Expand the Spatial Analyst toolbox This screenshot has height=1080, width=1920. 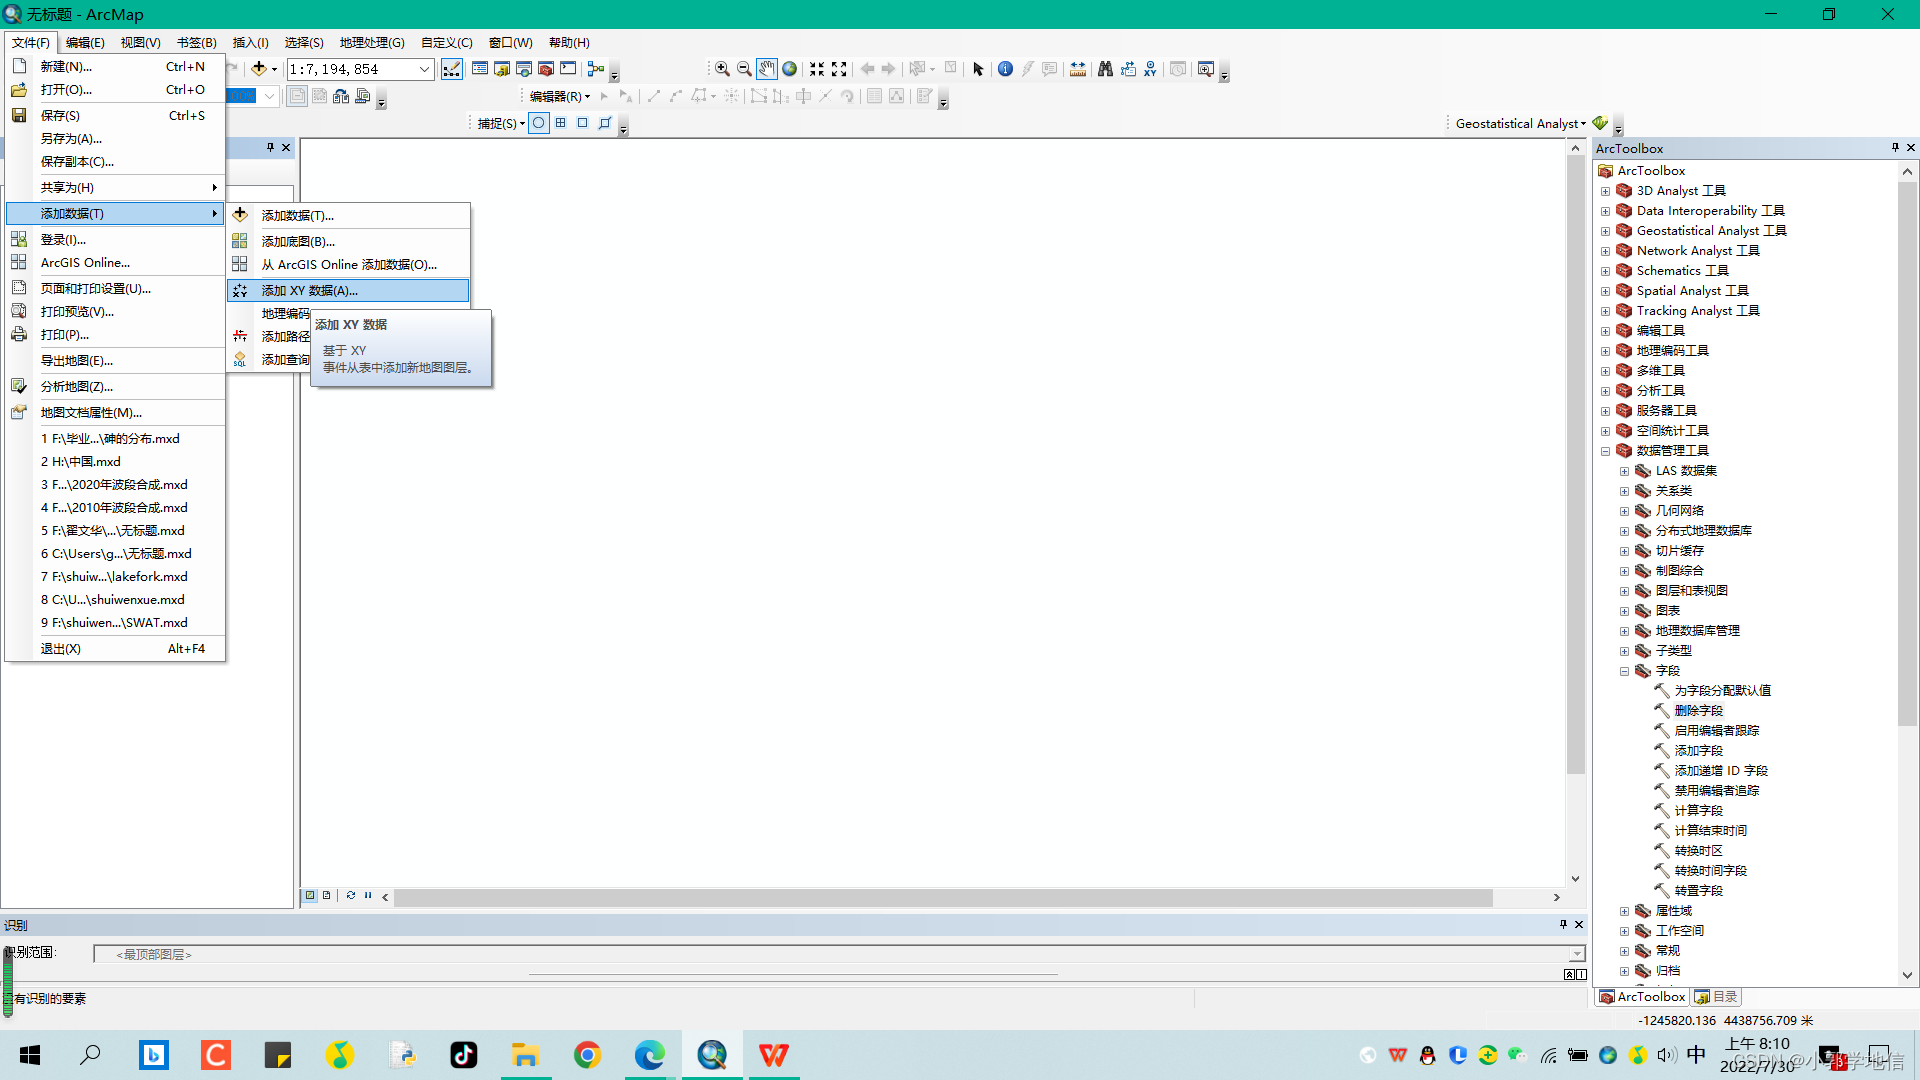(1605, 291)
